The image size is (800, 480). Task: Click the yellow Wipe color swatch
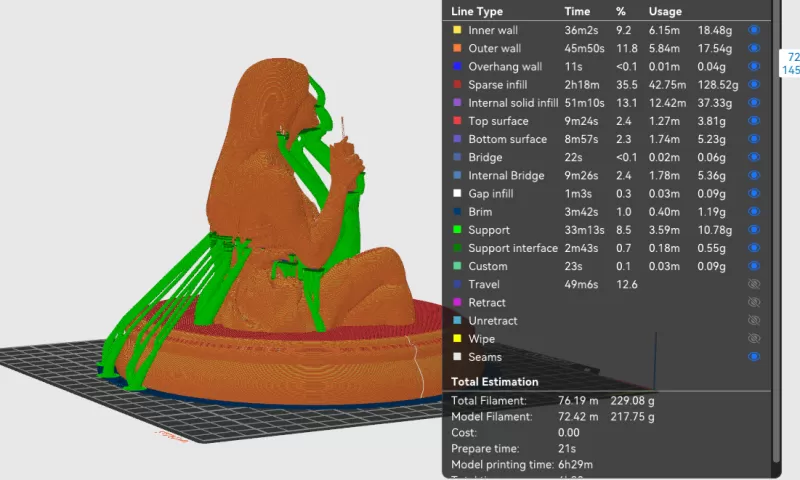(457, 338)
